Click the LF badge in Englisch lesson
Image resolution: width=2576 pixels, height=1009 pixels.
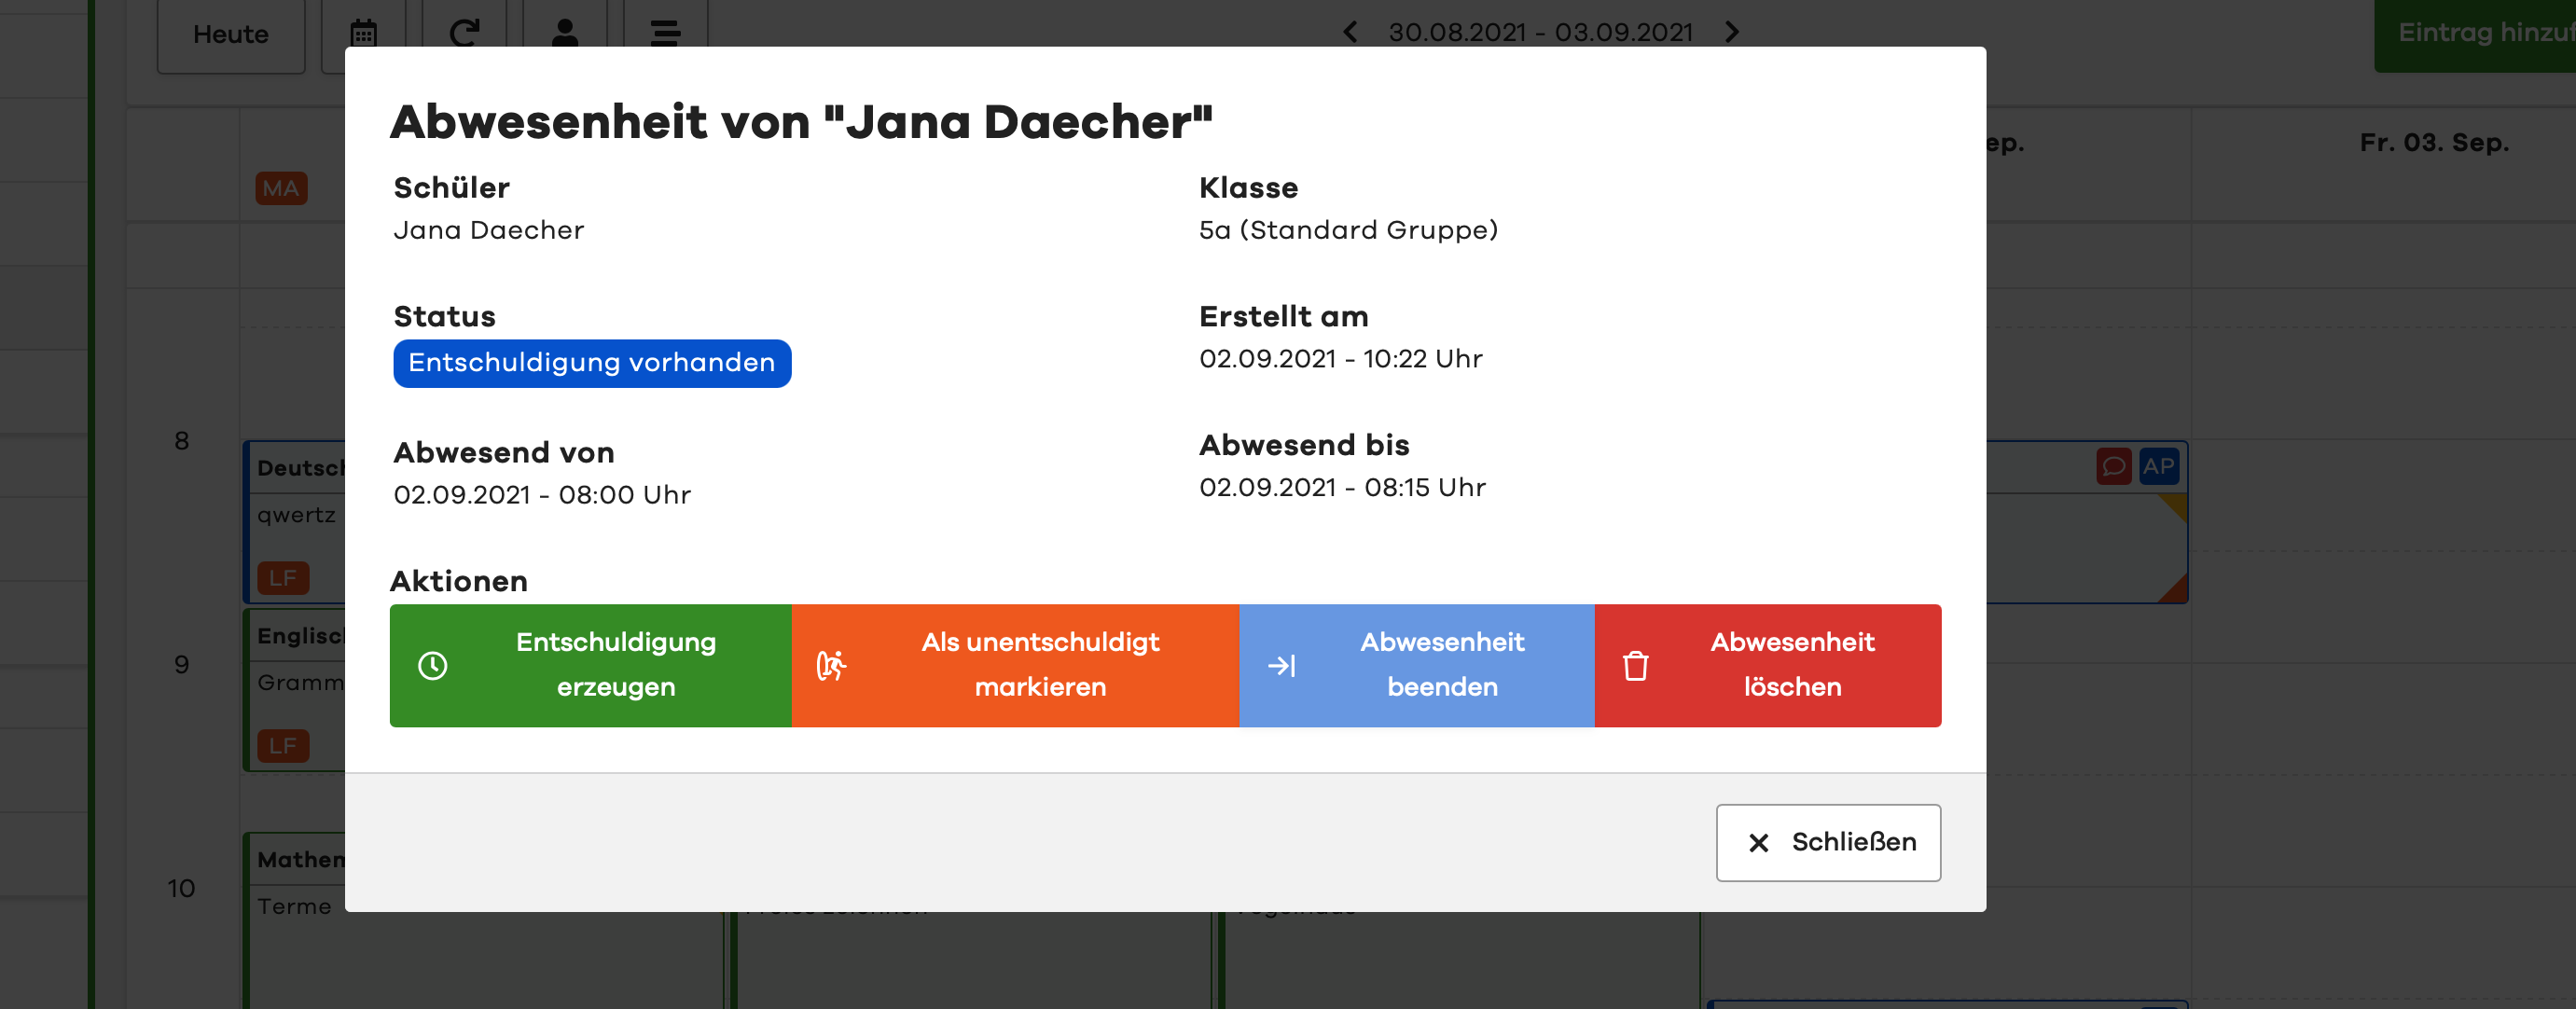pos(283,745)
